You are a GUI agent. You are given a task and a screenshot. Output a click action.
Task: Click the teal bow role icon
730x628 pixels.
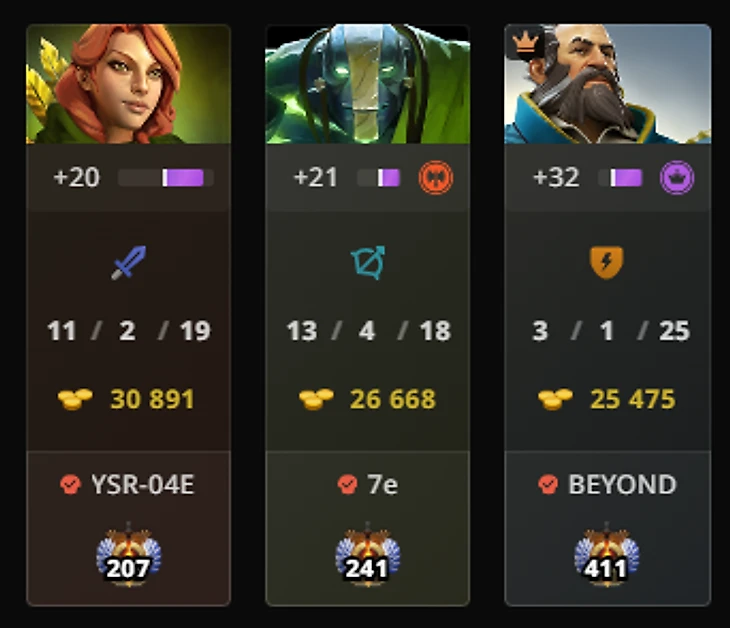[x=368, y=263]
